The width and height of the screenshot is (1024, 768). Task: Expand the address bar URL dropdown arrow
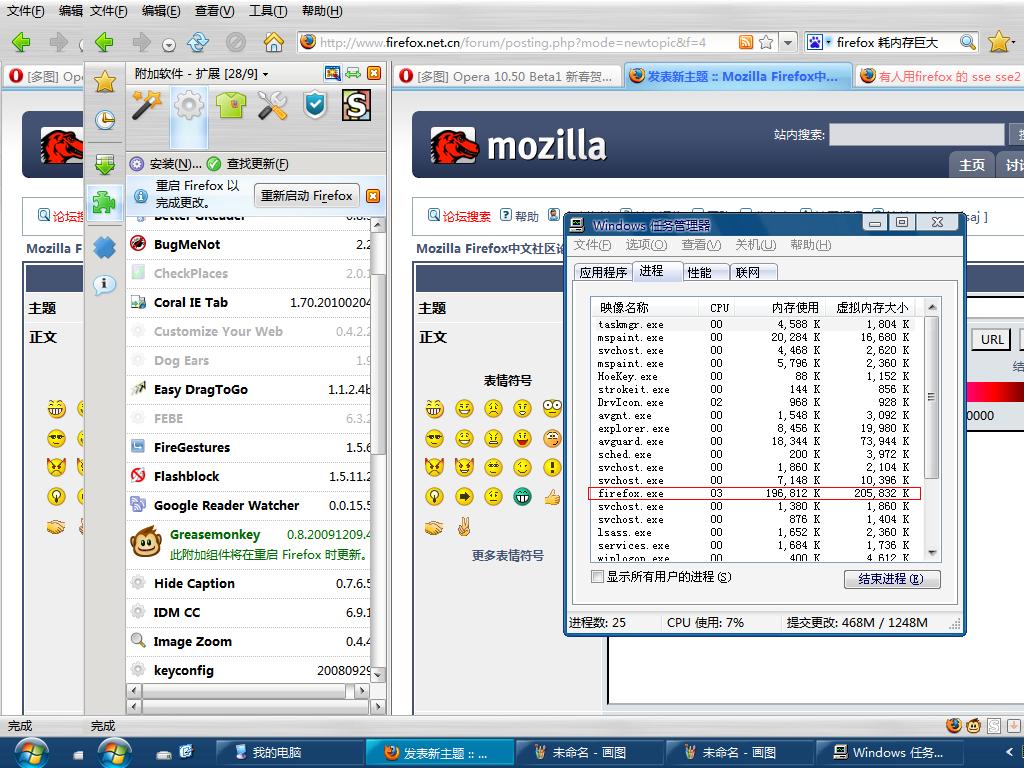coord(788,42)
